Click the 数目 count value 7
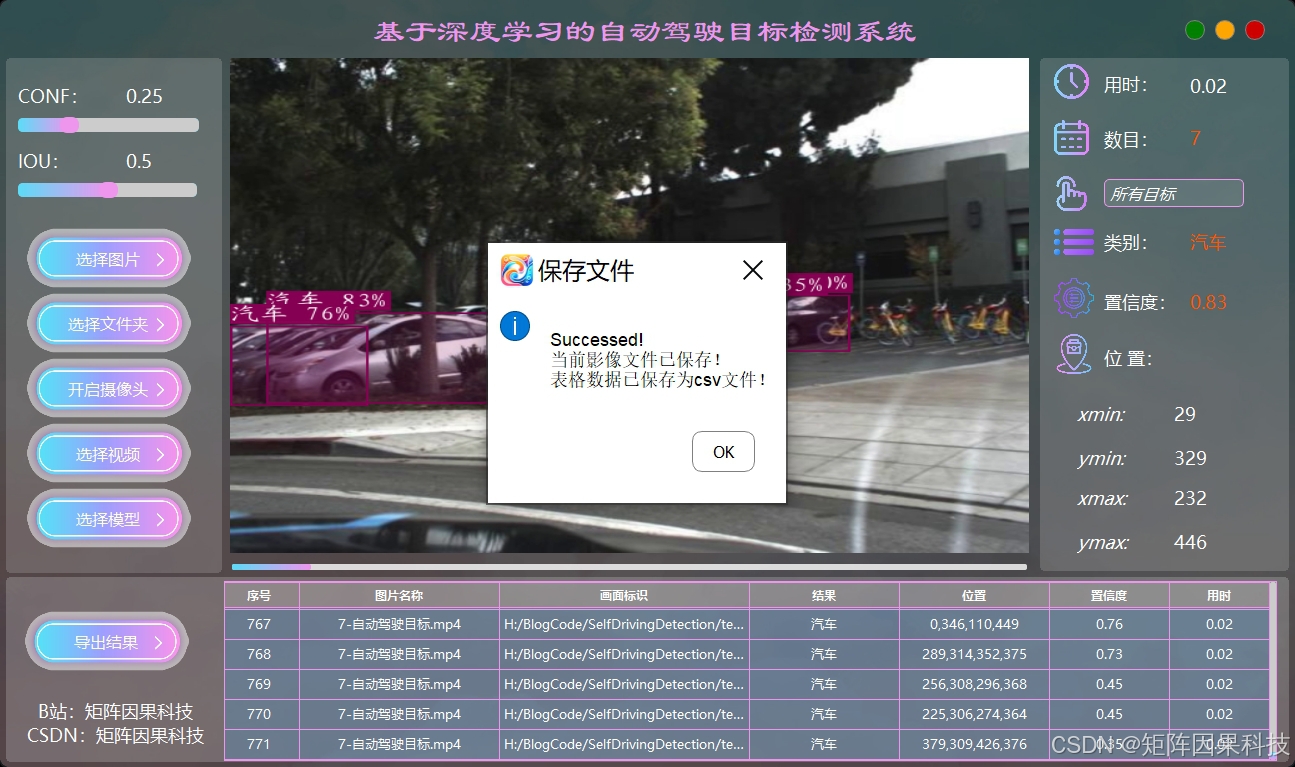The height and width of the screenshot is (767, 1295). (x=1195, y=138)
